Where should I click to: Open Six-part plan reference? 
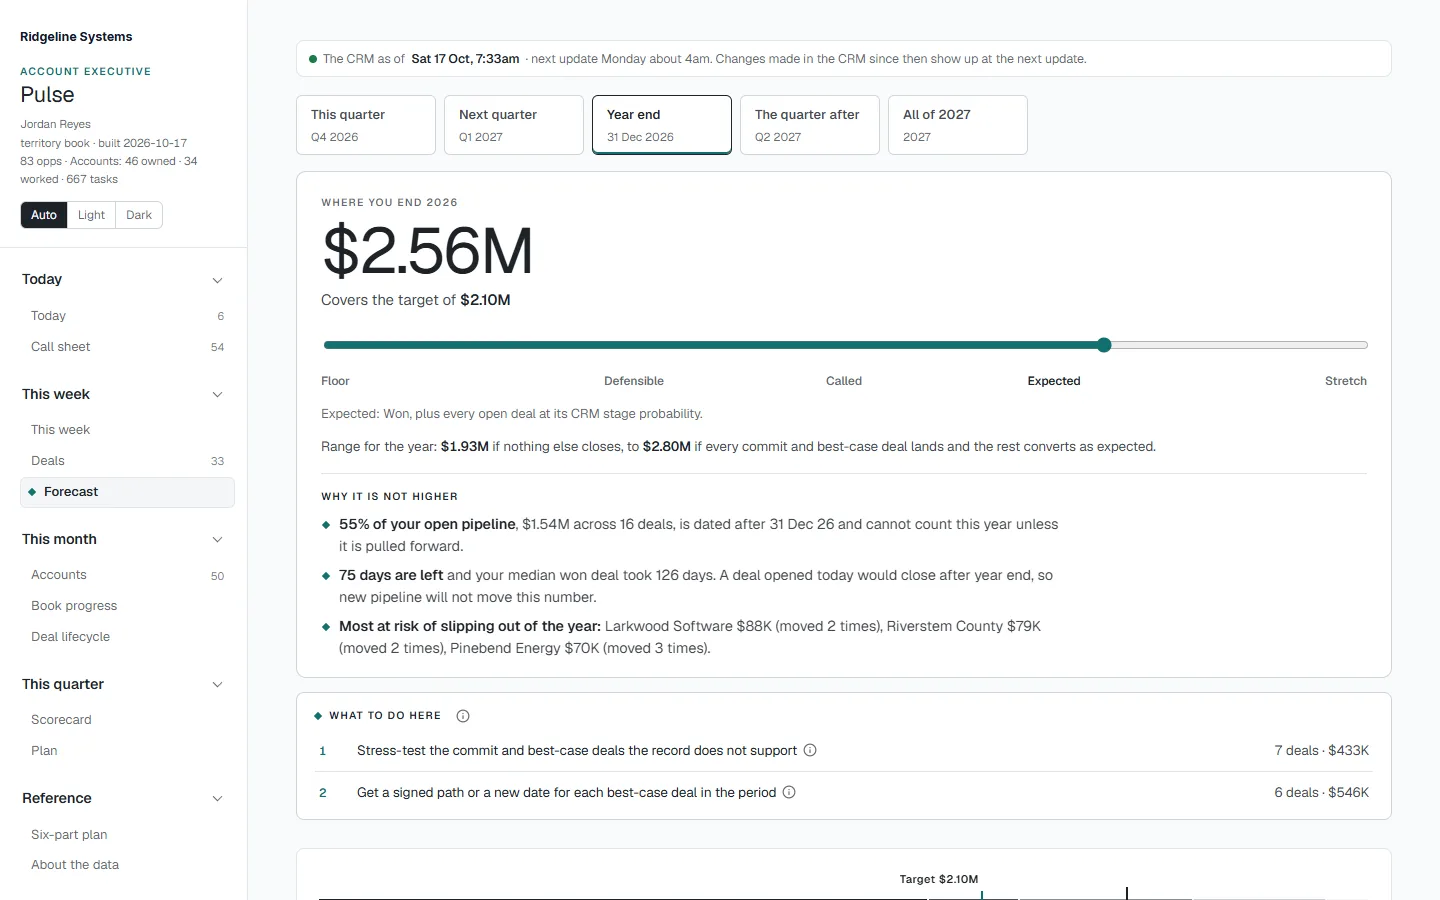tap(127, 835)
